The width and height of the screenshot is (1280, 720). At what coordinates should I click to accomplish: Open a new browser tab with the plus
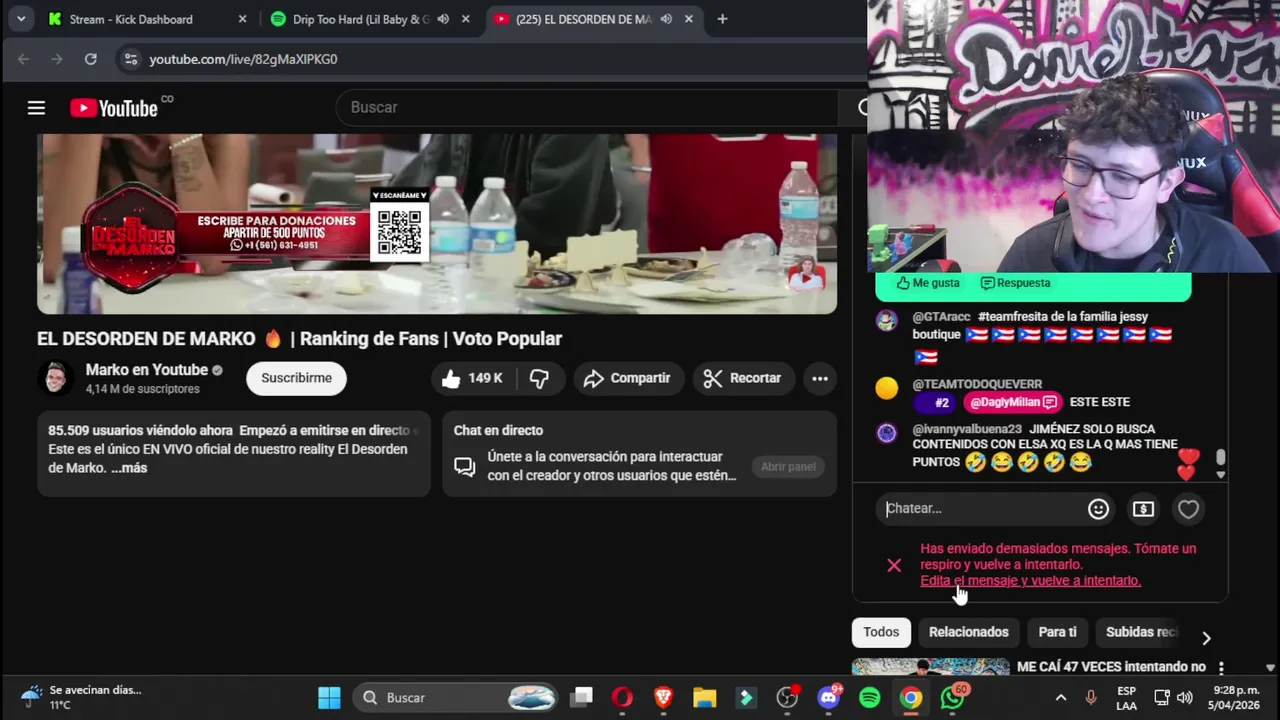coord(722,19)
